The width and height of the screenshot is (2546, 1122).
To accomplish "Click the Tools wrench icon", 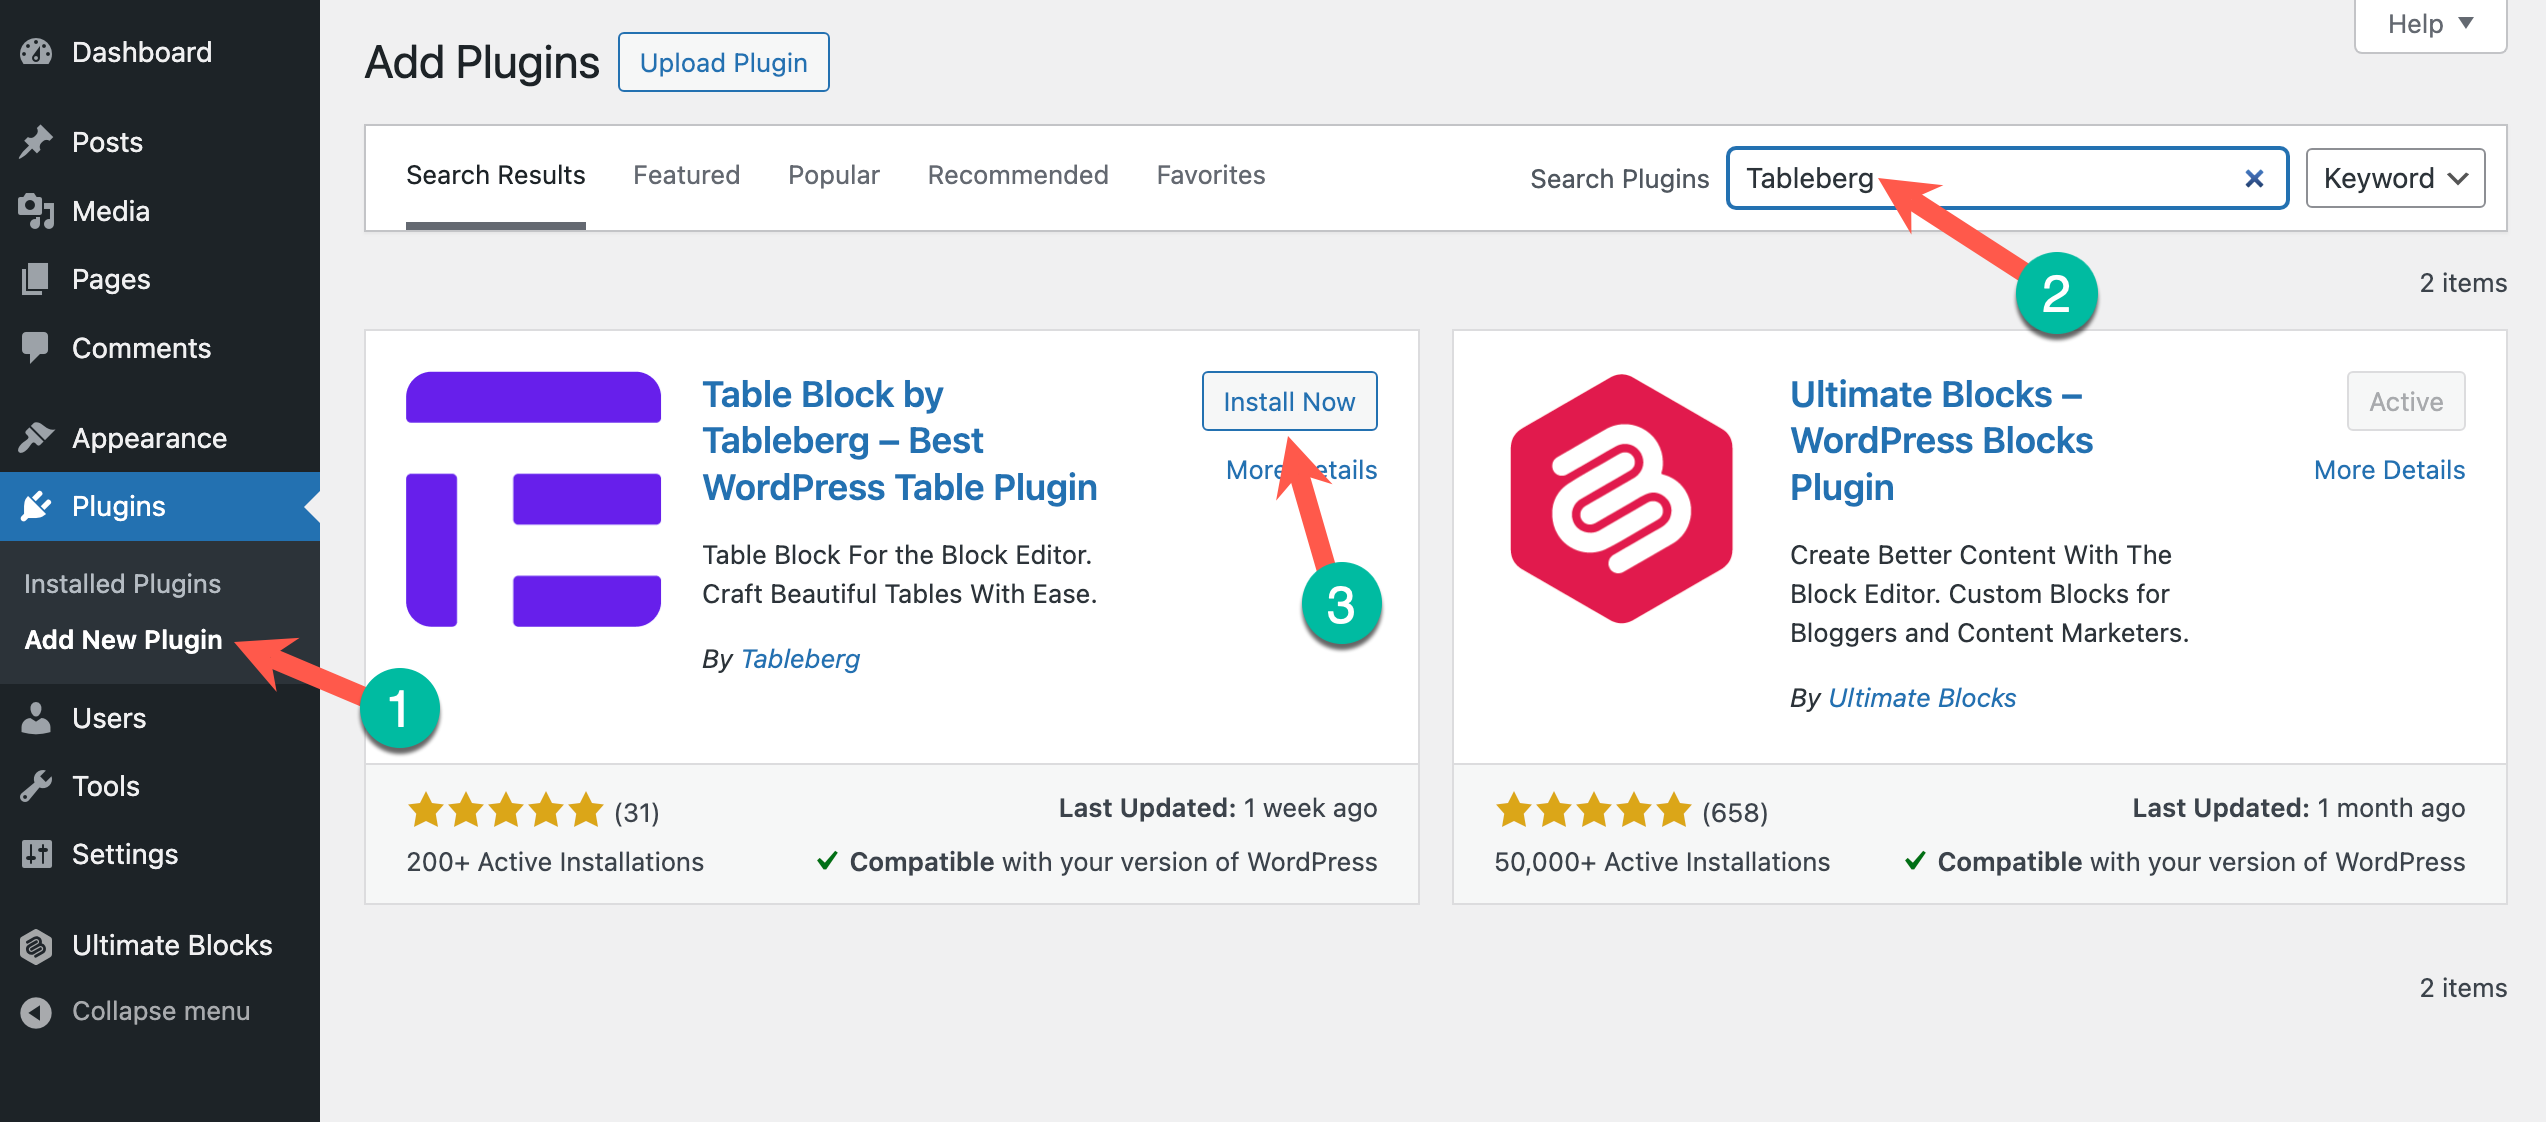I will point(36,786).
